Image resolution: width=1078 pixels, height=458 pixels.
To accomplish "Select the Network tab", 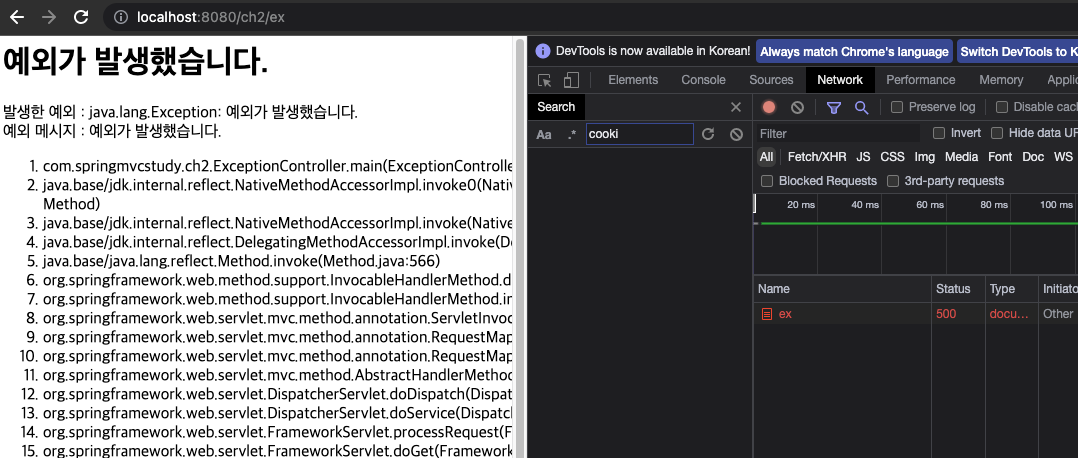I will coord(840,80).
